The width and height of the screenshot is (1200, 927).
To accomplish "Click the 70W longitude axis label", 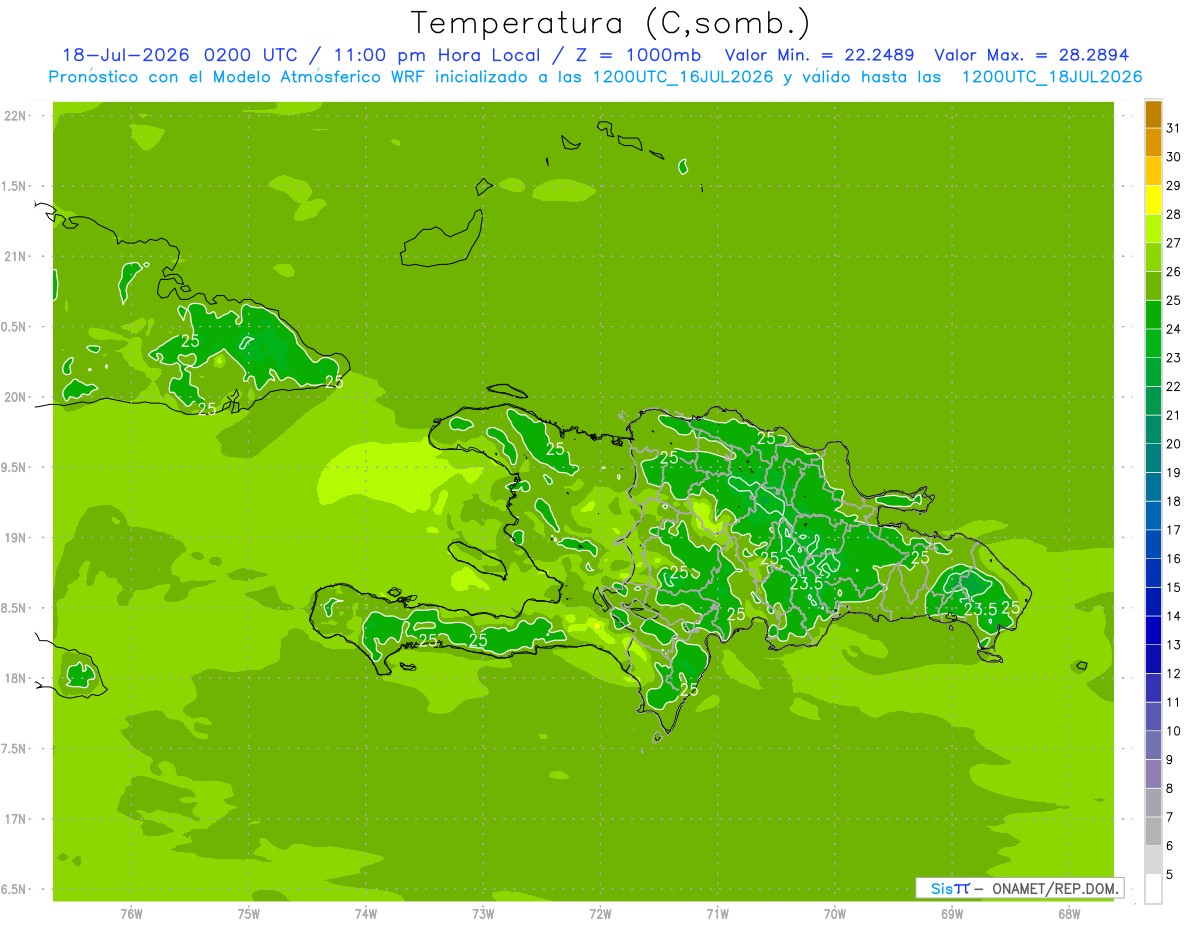I will coord(835,913).
